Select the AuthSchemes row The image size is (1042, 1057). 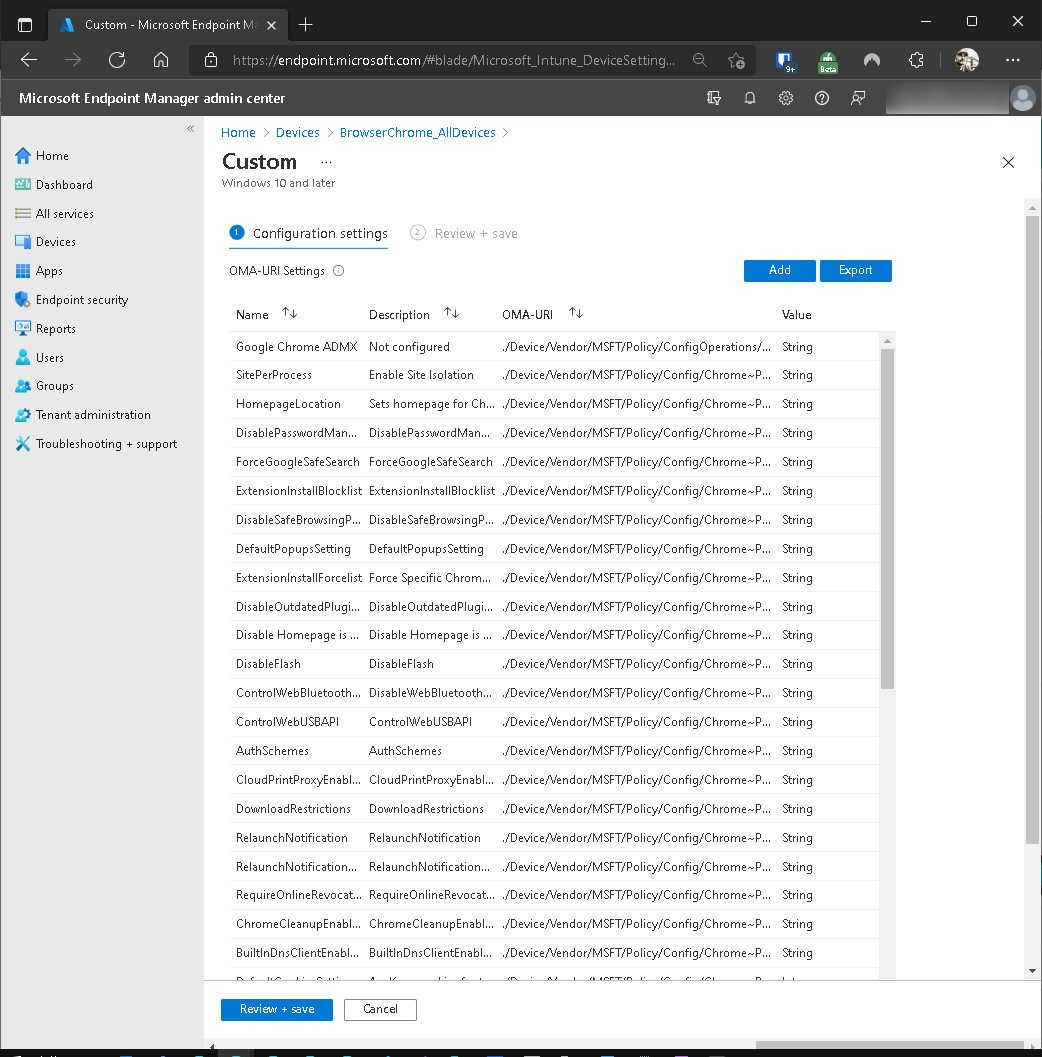[554, 751]
